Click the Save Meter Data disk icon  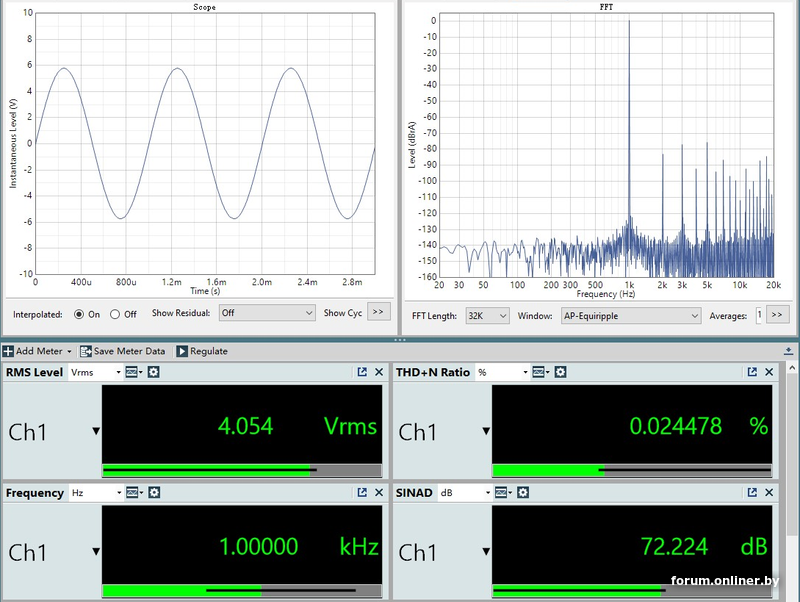pyautogui.click(x=86, y=351)
